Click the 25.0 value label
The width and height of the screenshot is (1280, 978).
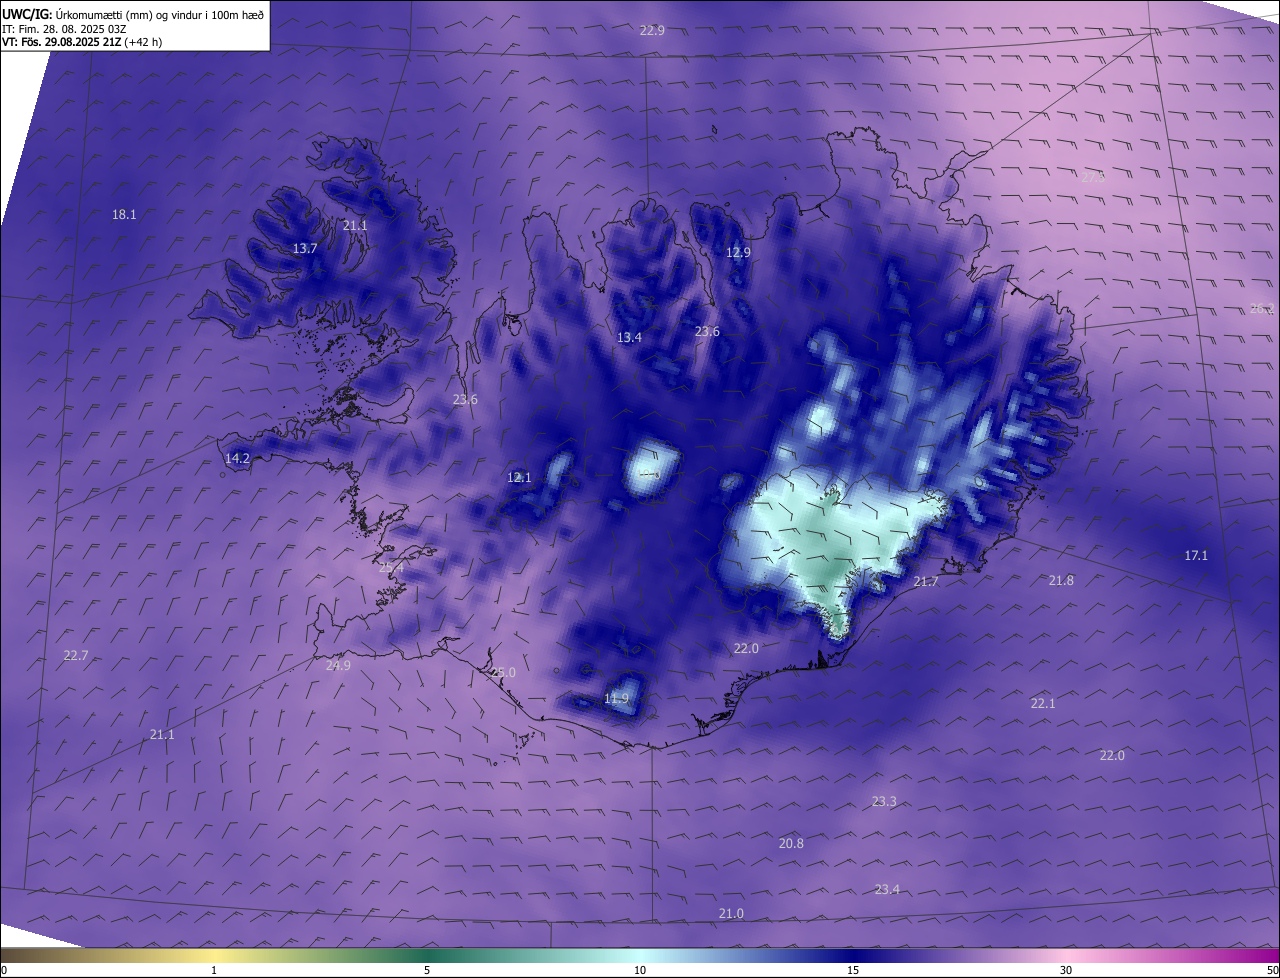click(503, 673)
